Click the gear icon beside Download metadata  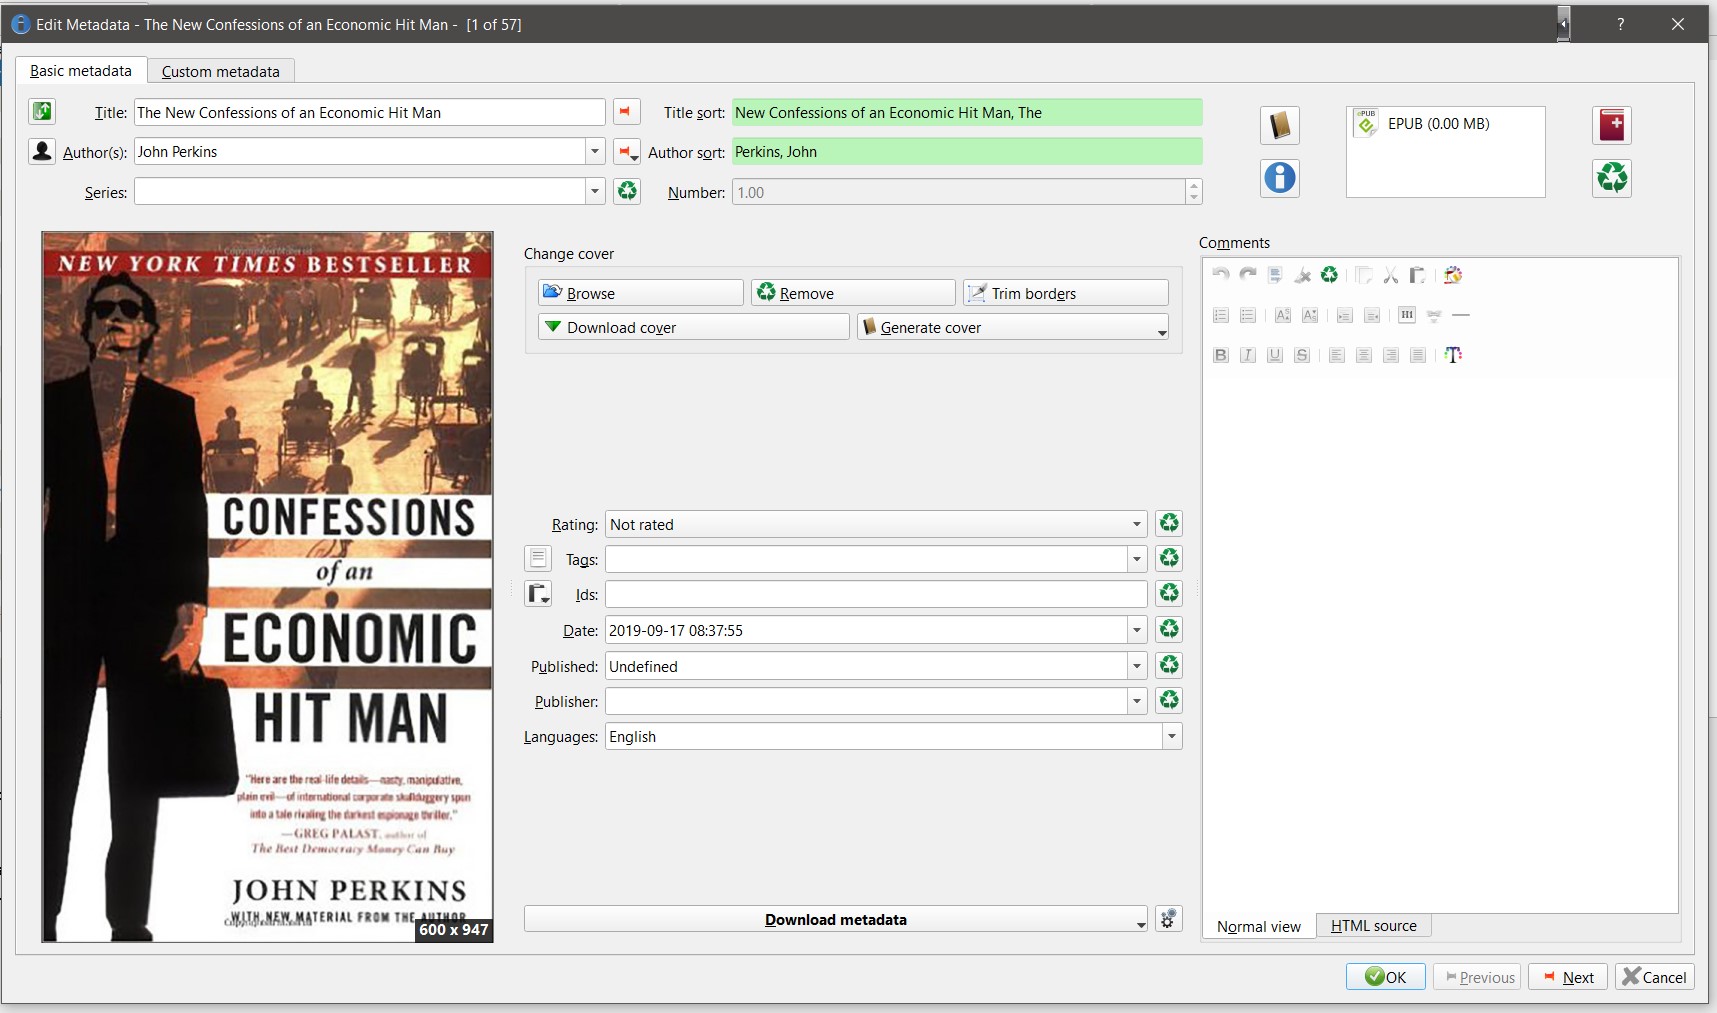1168,919
